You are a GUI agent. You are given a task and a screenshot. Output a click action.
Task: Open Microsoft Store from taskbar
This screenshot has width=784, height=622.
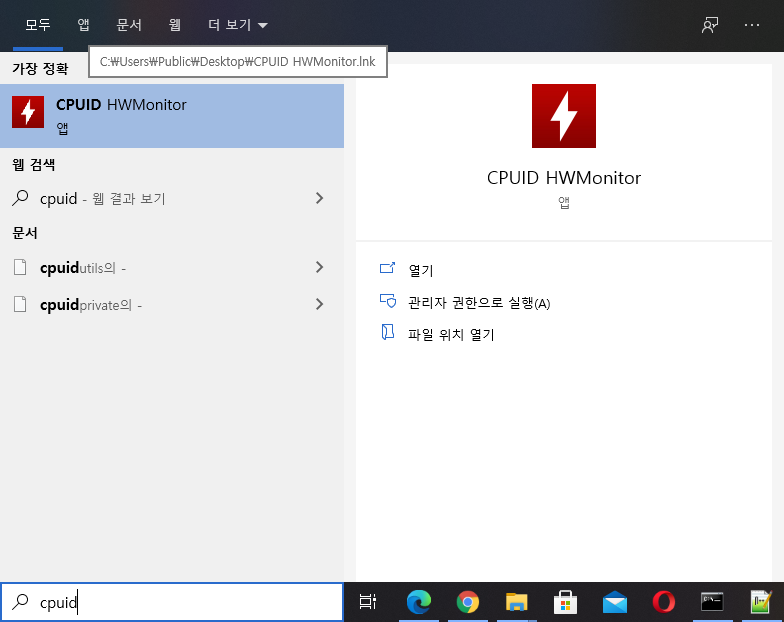566,602
